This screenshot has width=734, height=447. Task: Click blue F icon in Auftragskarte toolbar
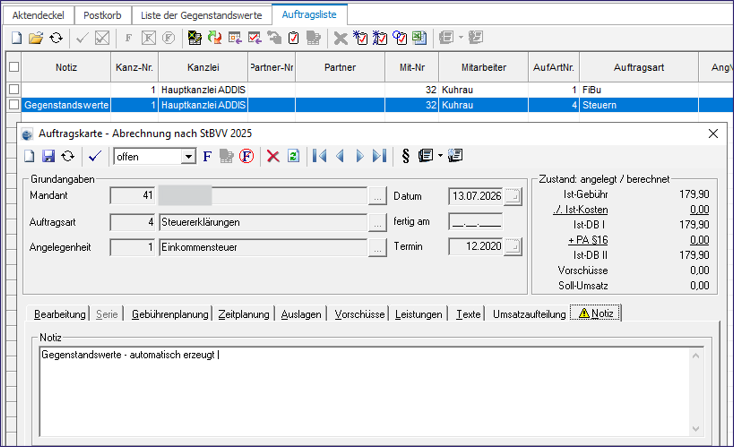[207, 156]
